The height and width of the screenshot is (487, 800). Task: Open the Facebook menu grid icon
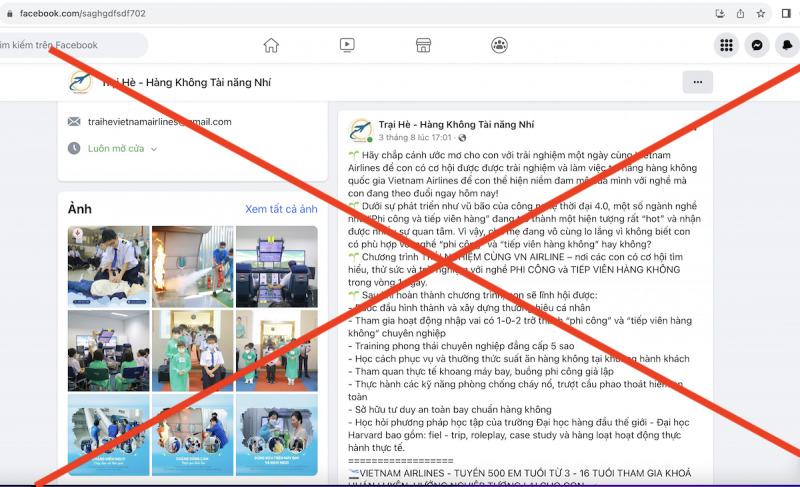point(726,45)
